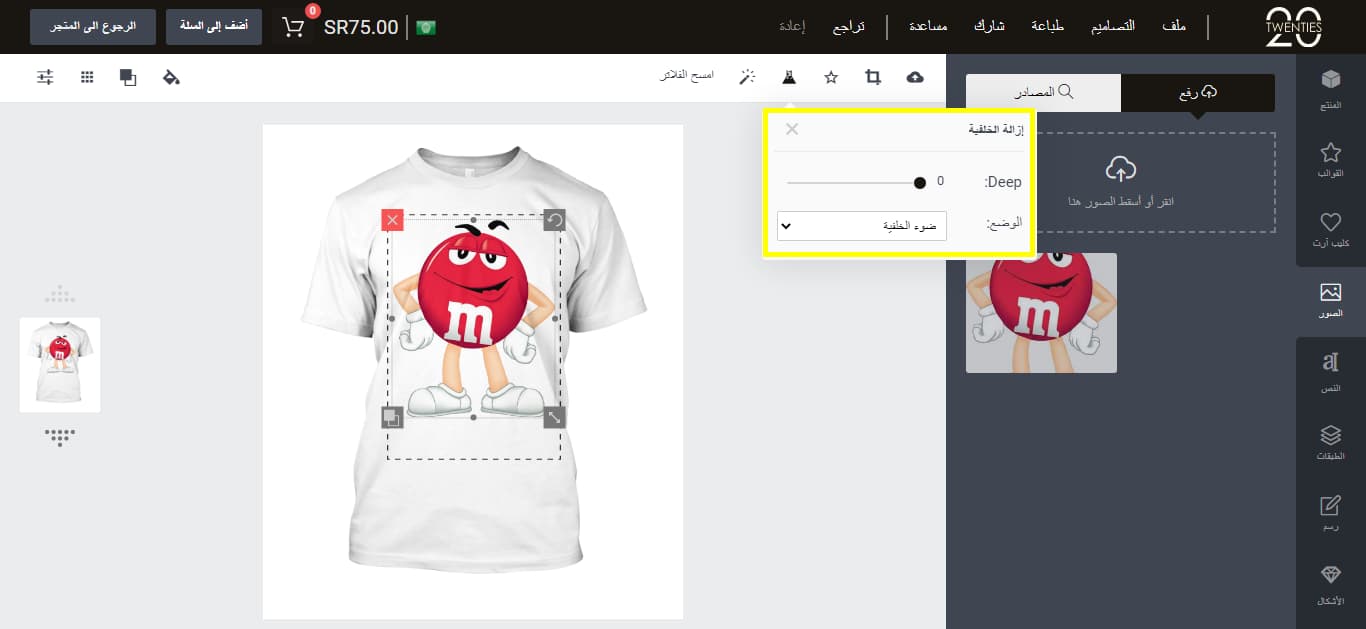This screenshot has height=629, width=1366.
Task: Click أضف إلى السلة (Add to cart) button
Action: 214,26
